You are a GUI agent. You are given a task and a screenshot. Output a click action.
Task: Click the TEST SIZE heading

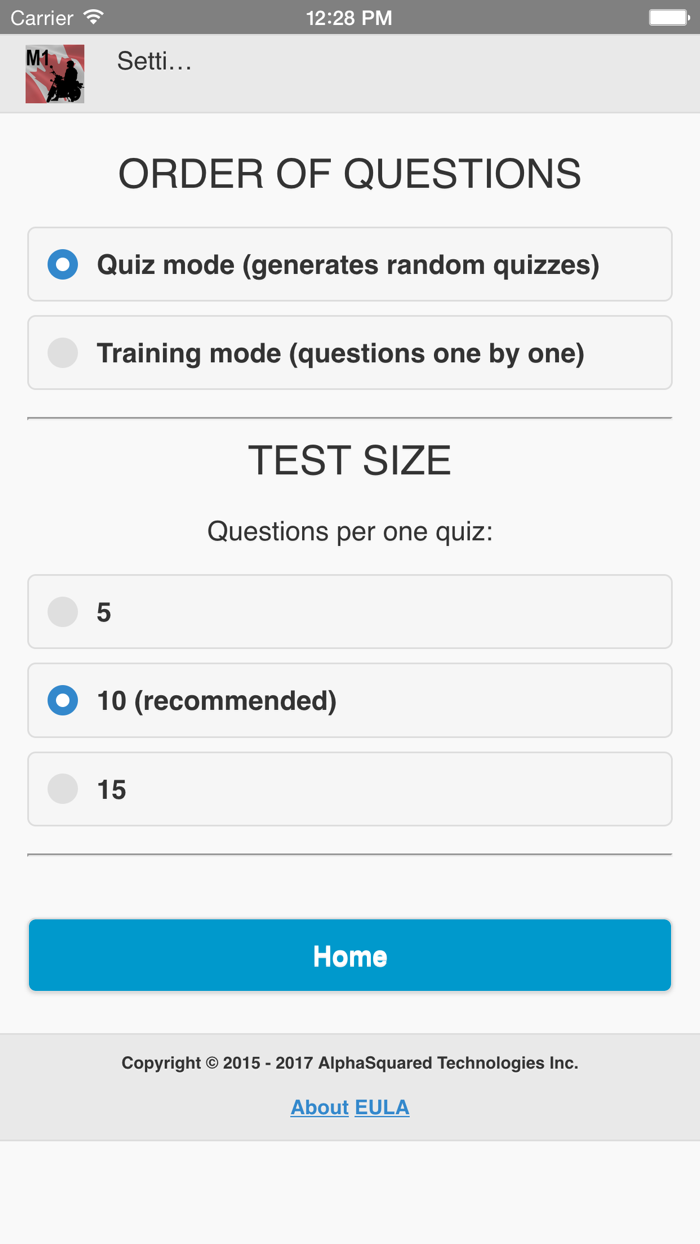(x=349, y=460)
